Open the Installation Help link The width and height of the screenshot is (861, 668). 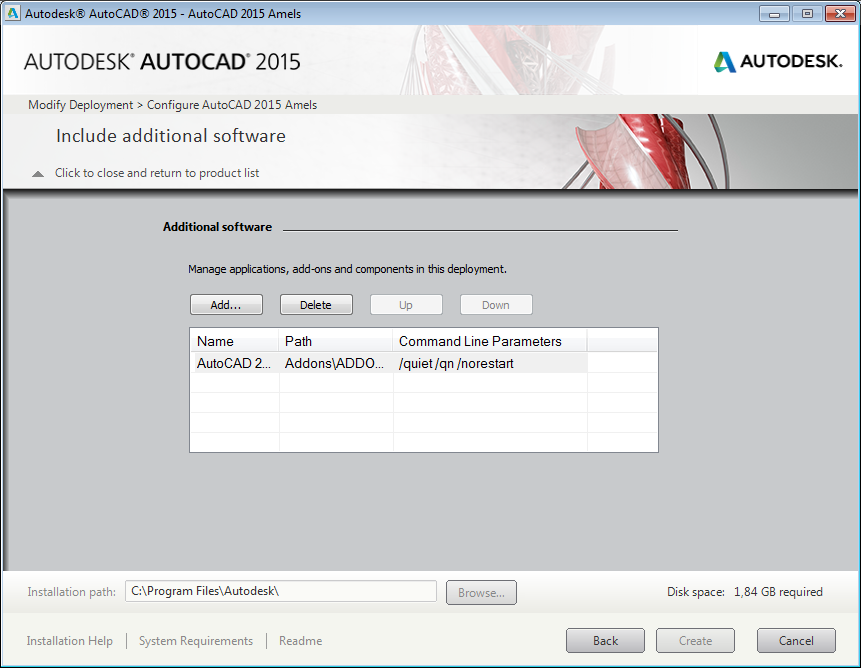click(70, 641)
